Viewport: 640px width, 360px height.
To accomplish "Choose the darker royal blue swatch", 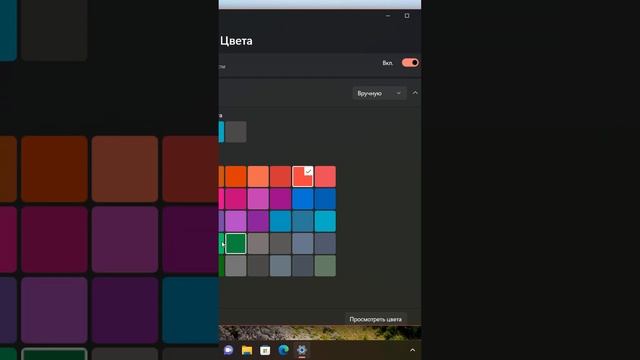I will 325,199.
